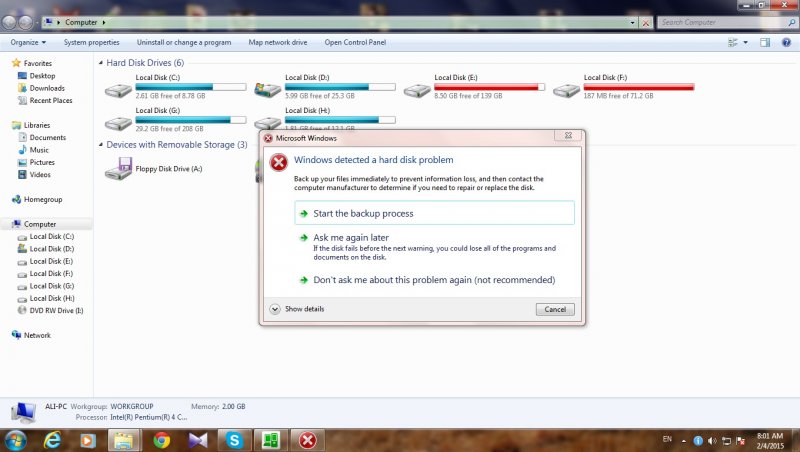Open the Windows Start button
Screen dimensions: 800x452
click(15, 440)
